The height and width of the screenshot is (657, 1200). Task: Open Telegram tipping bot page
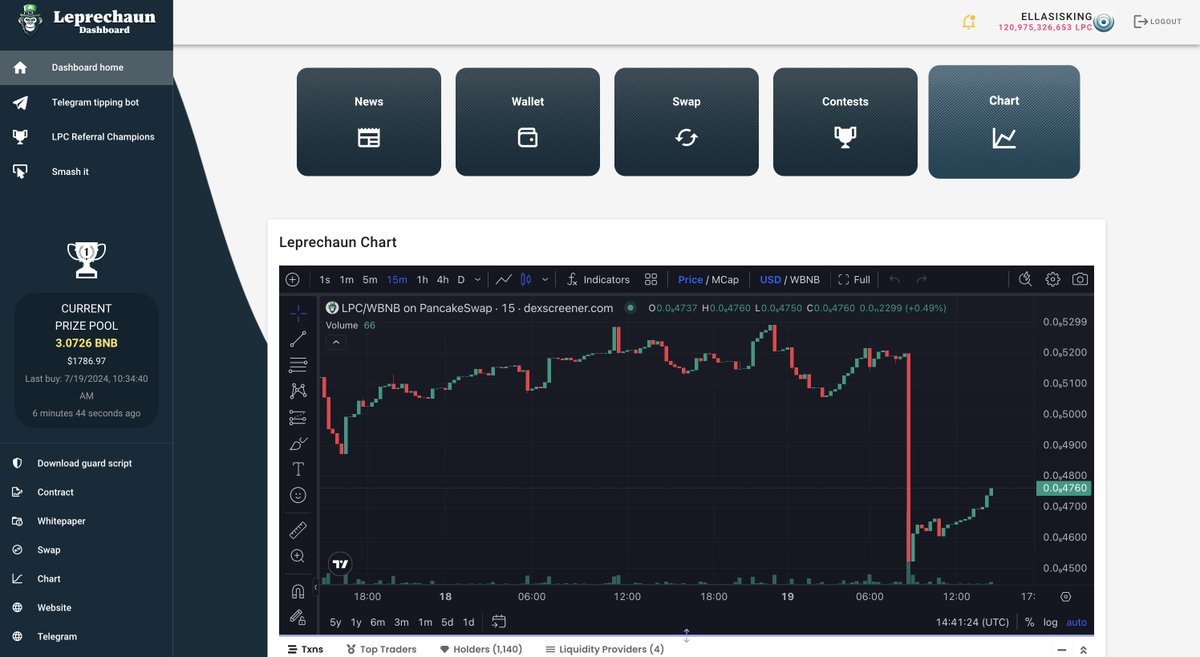[x=86, y=102]
